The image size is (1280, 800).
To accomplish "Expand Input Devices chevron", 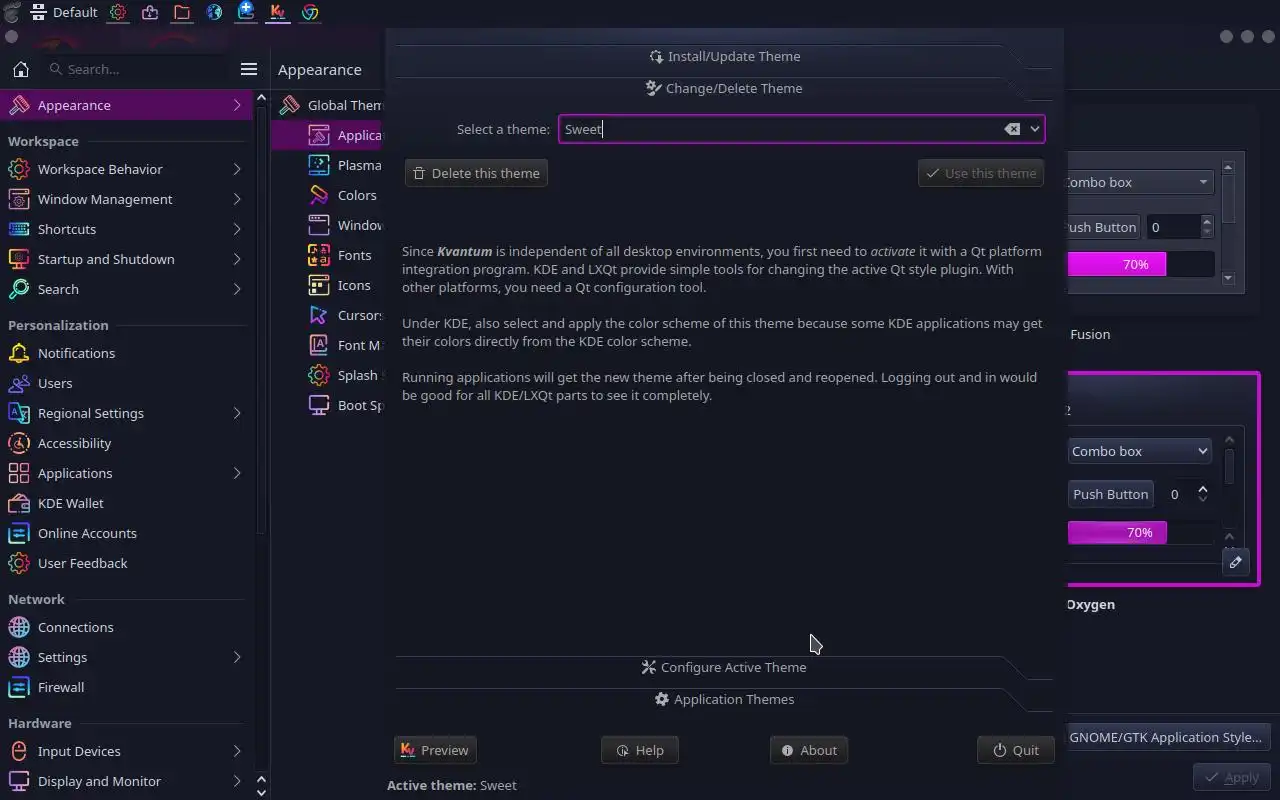I will click(237, 751).
